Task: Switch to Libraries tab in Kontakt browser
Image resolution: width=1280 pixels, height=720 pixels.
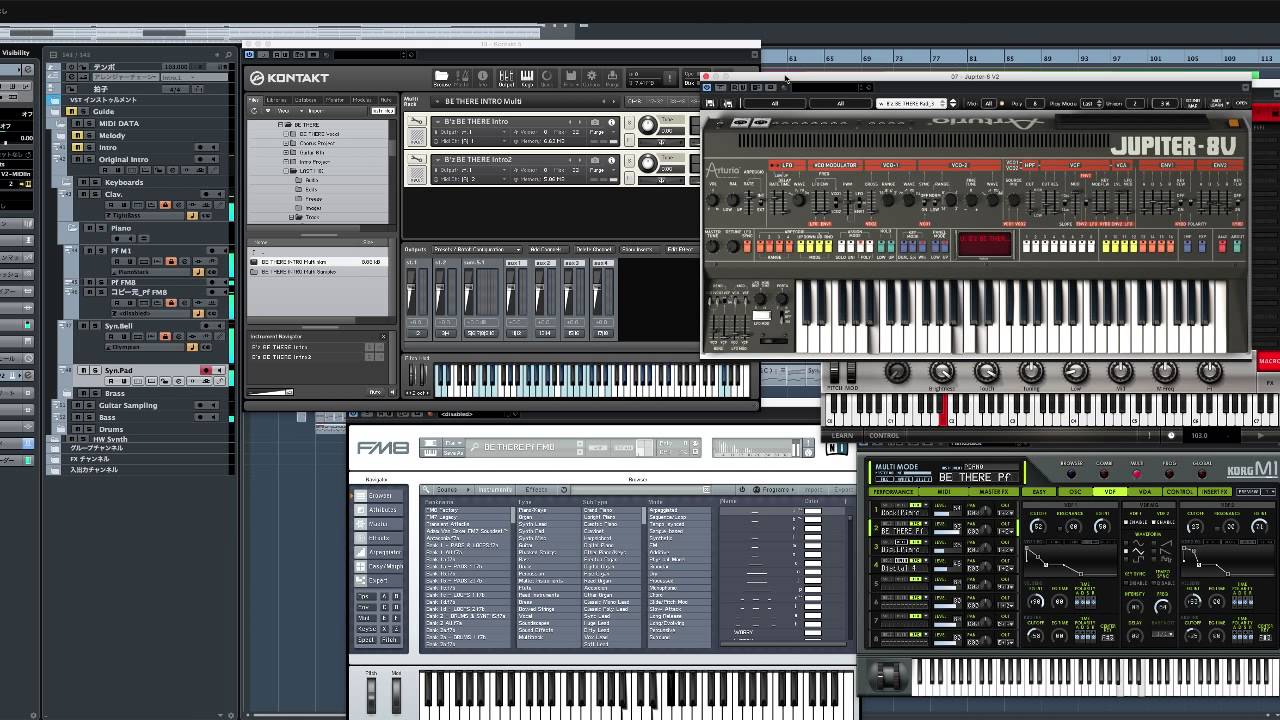Action: (276, 100)
